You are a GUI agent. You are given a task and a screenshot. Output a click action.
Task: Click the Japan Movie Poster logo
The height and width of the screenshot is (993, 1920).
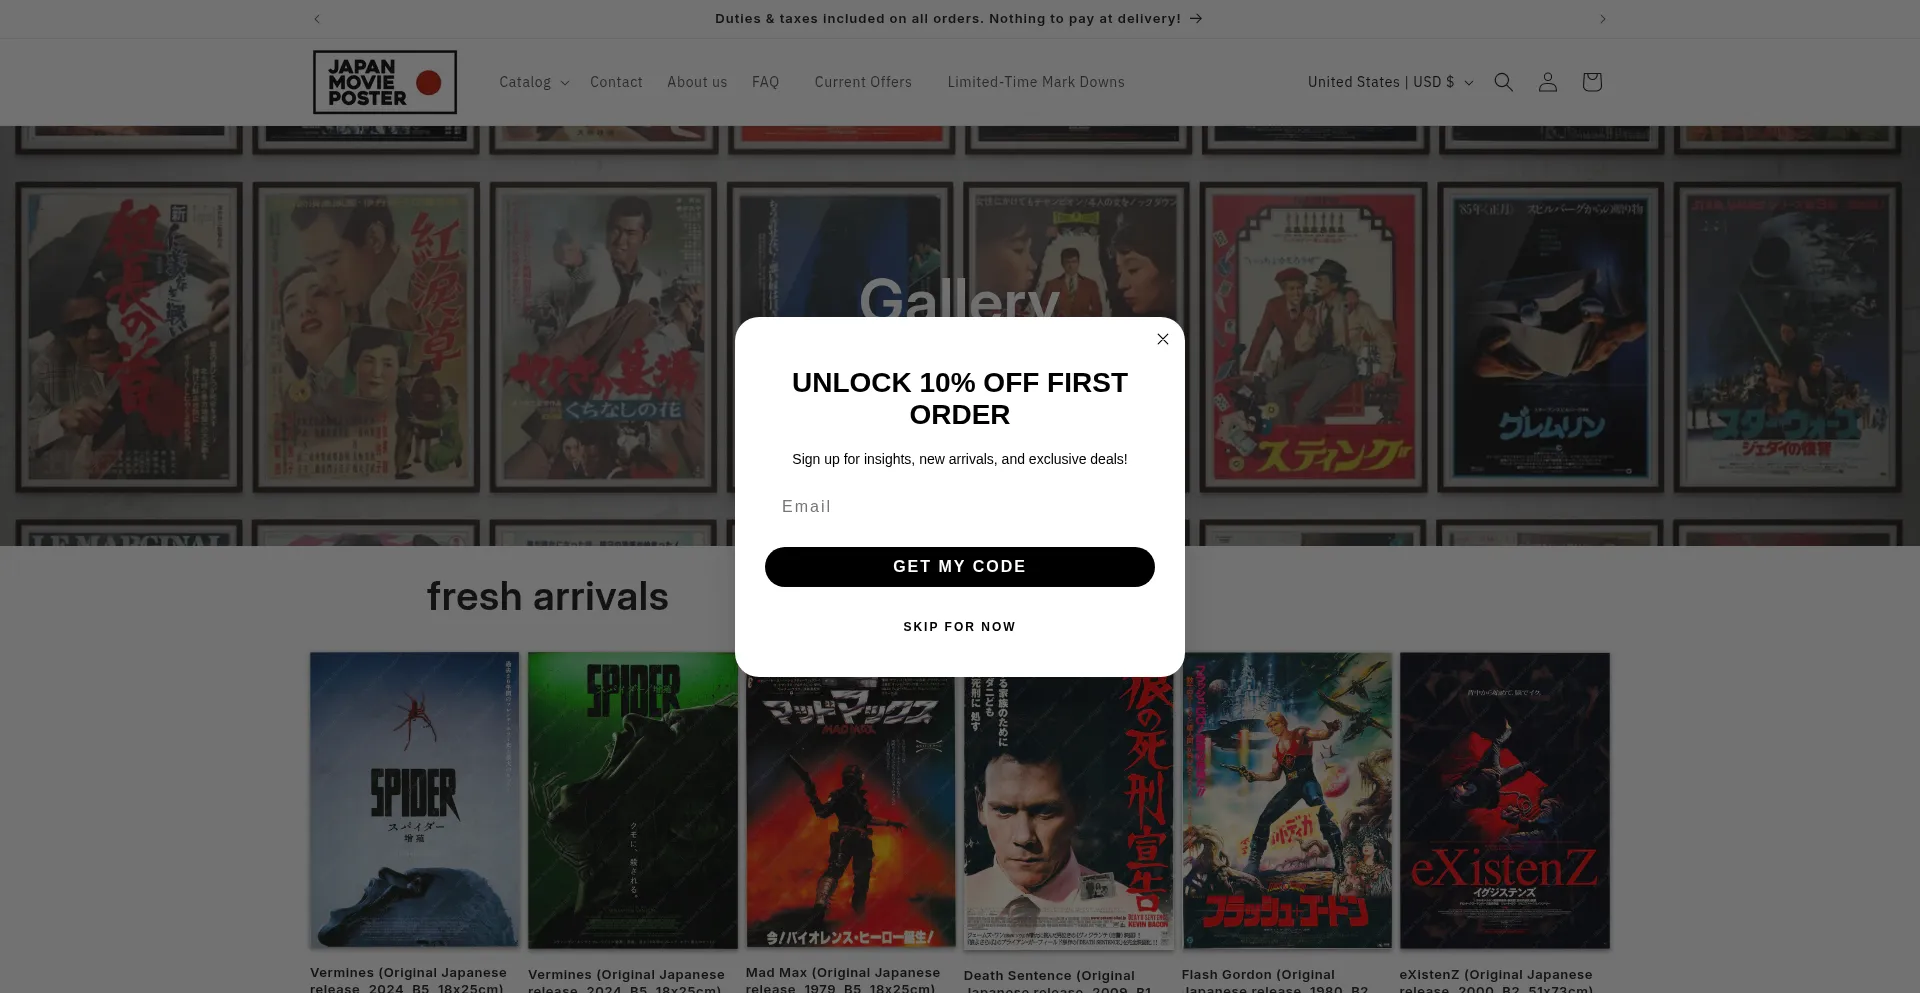point(385,82)
